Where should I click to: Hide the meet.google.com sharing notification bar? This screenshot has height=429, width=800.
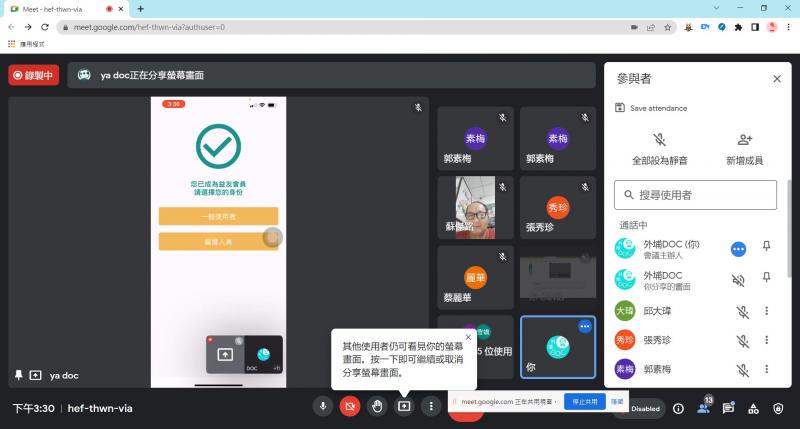(x=617, y=402)
